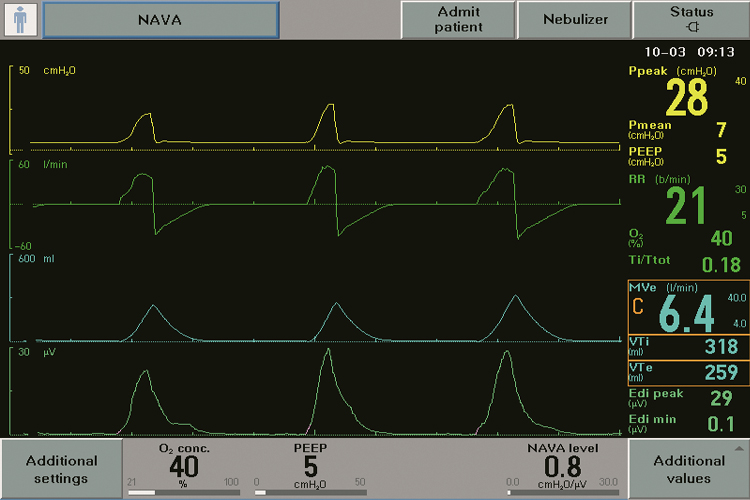Click the Edi peak 29 µV reading

(686, 397)
